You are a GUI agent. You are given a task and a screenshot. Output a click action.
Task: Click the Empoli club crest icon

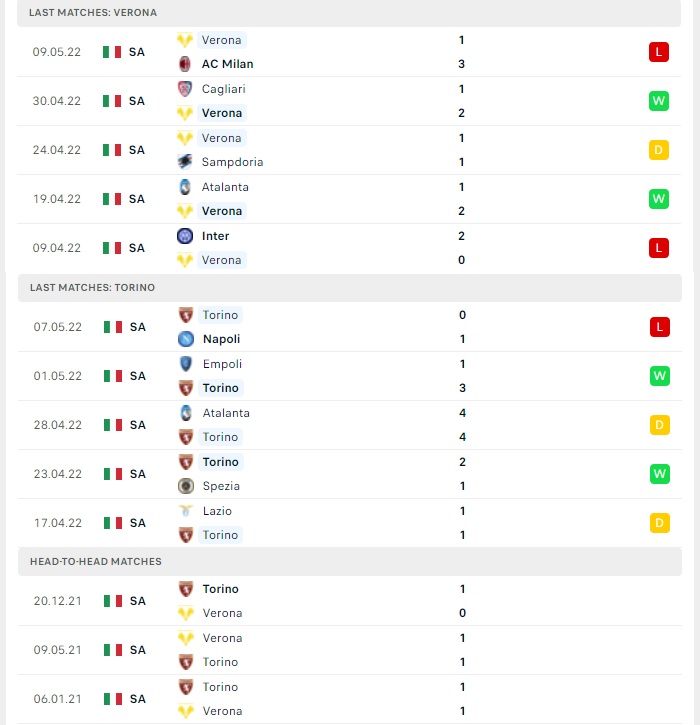click(186, 364)
